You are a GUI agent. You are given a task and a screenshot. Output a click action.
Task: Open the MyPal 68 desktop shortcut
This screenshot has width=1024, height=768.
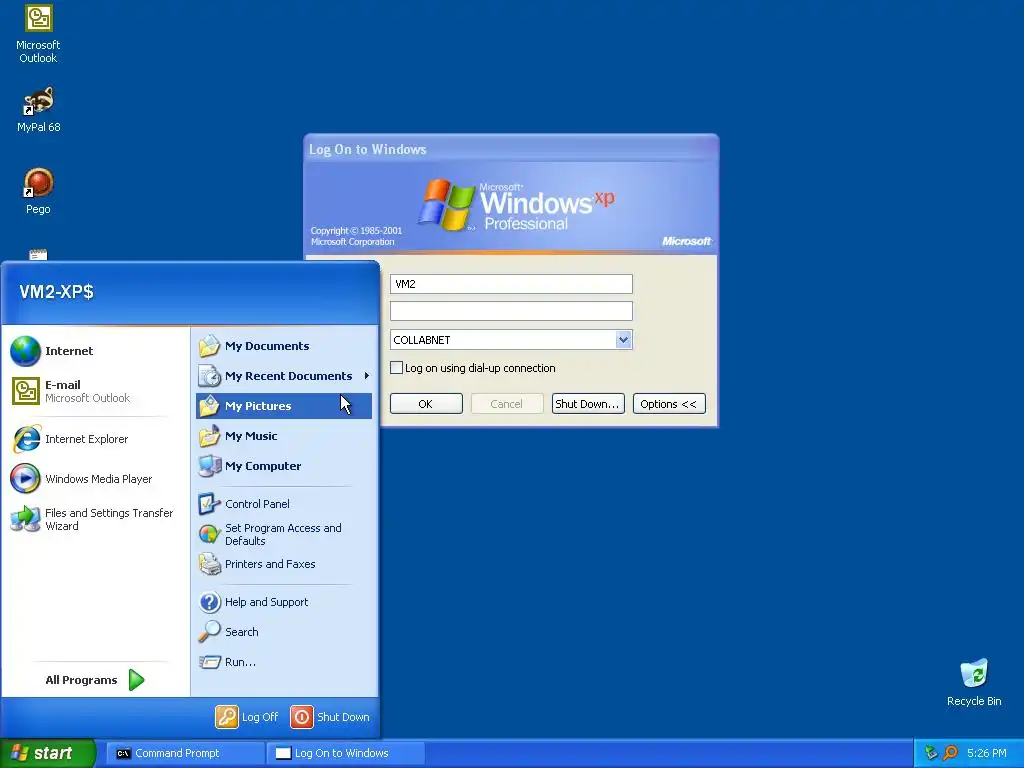point(38,109)
